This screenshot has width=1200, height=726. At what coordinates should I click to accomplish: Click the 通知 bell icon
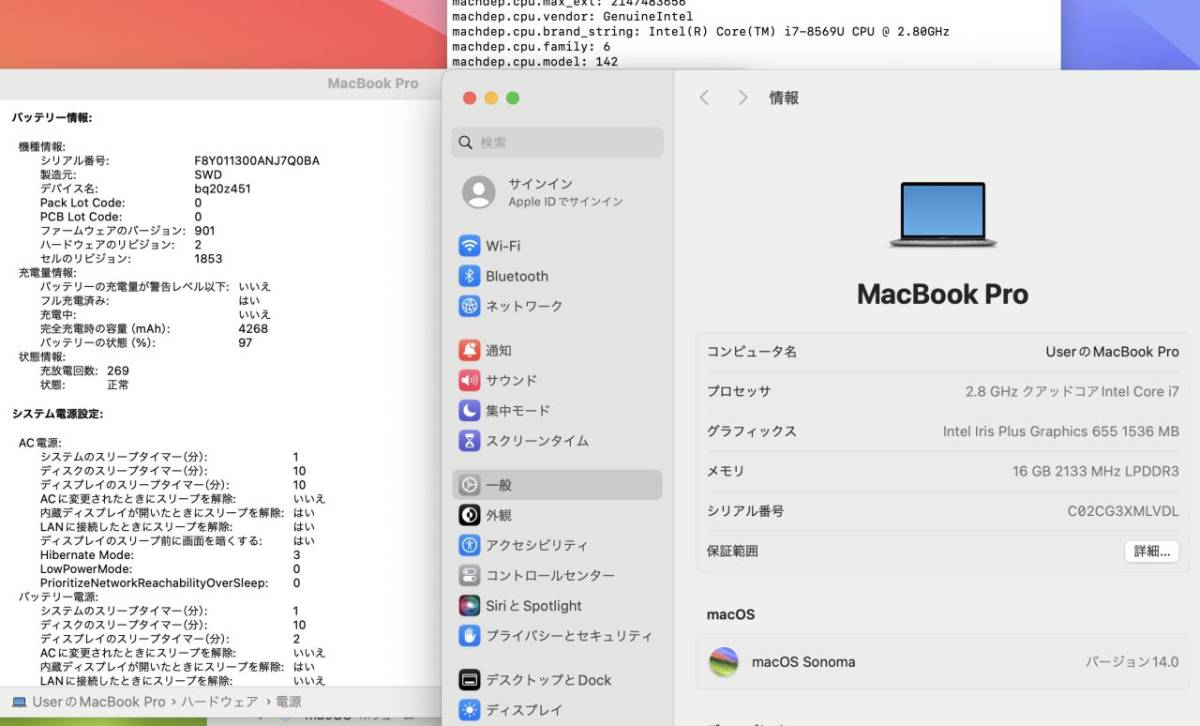469,351
